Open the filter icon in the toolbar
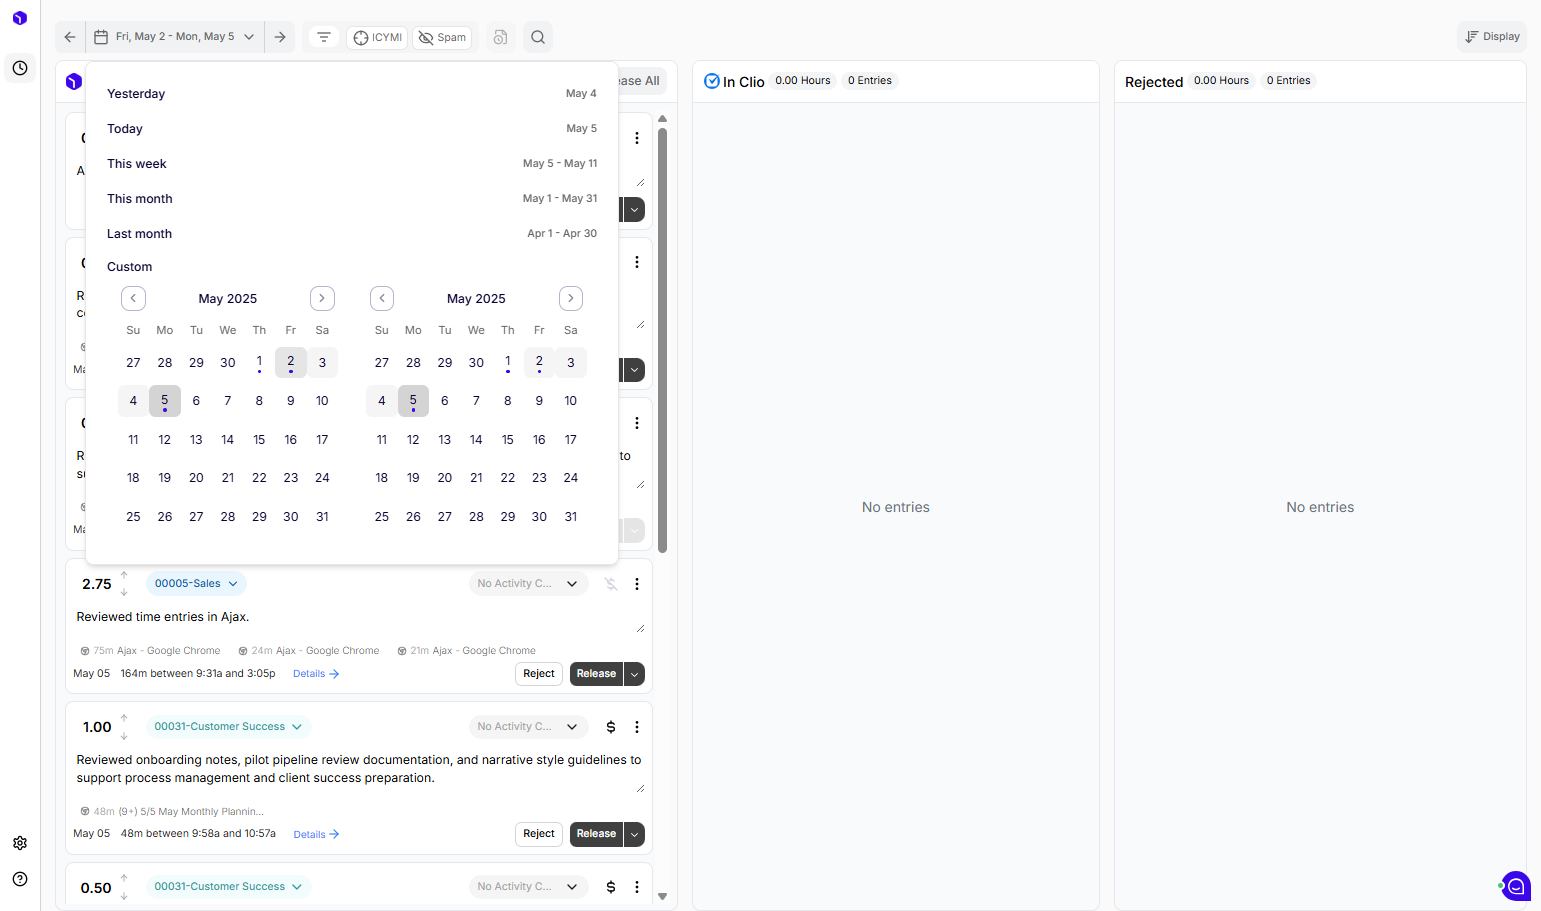Viewport: 1541px width, 911px height. pyautogui.click(x=324, y=37)
